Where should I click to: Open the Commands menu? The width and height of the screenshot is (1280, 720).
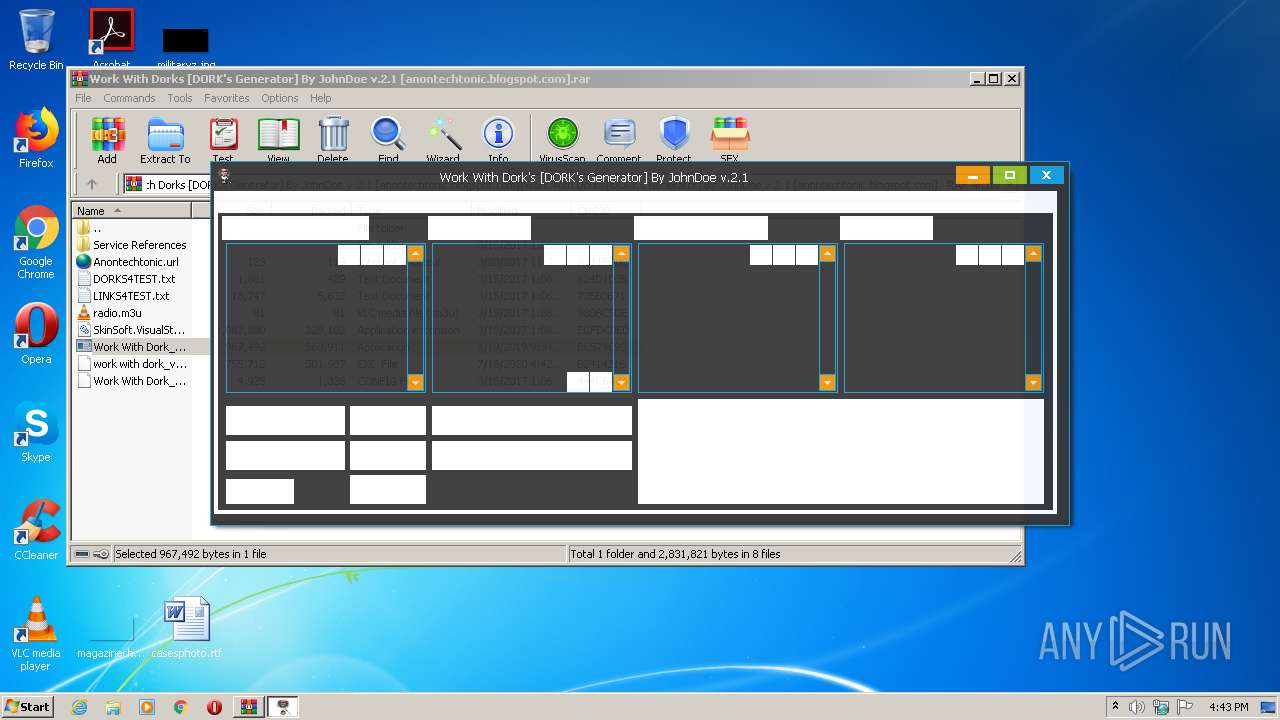[x=129, y=98]
